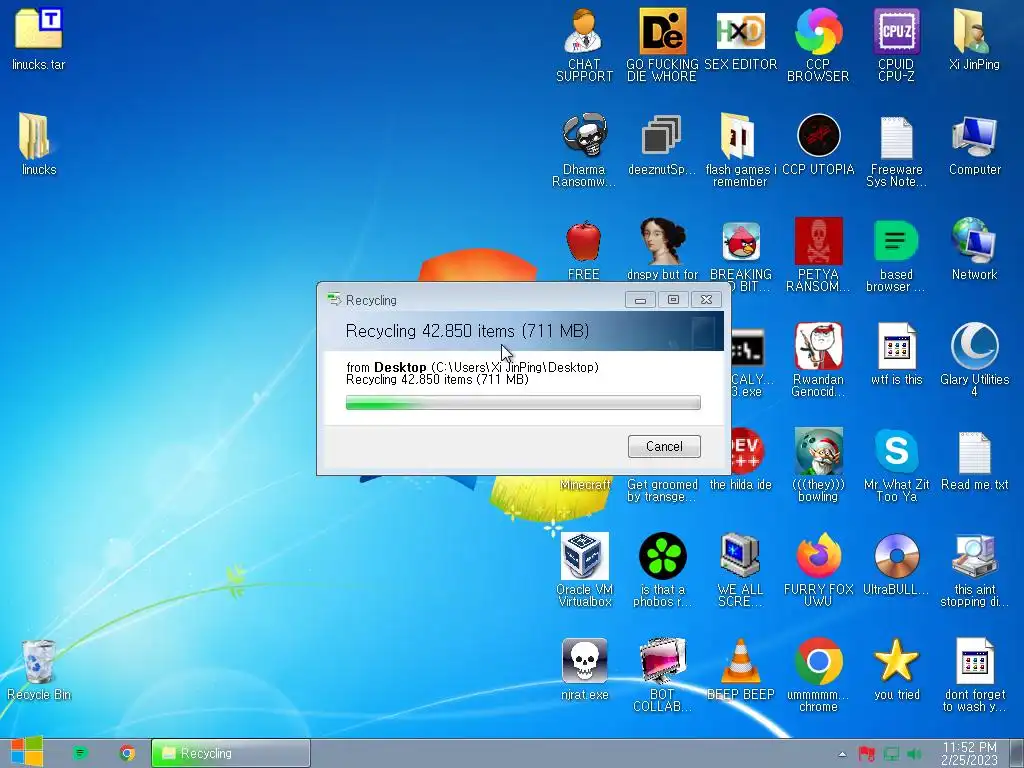Image resolution: width=1024 pixels, height=768 pixels.
Task: Select the CCP UTOPIA icon
Action: coord(818,145)
